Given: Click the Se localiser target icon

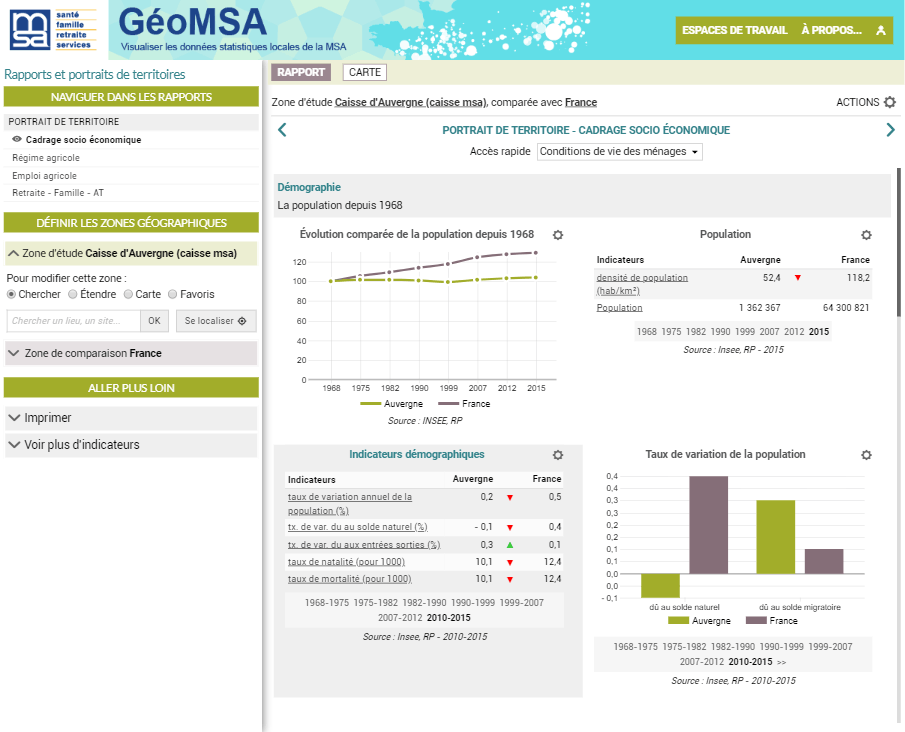Looking at the screenshot, I should [242, 321].
